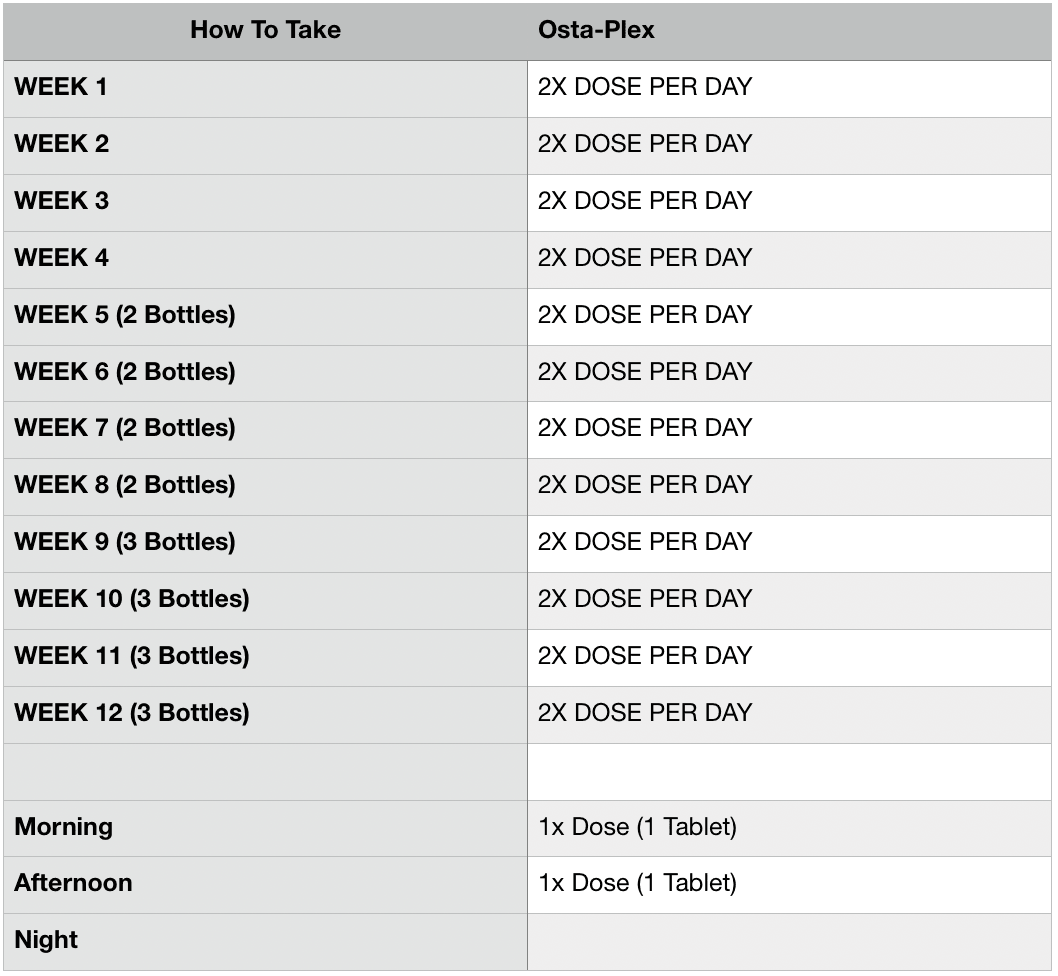The height and width of the screenshot is (976, 1058).
Task: Select the Morning "1x Dose (1 Tablet)" cell
Action: (637, 827)
